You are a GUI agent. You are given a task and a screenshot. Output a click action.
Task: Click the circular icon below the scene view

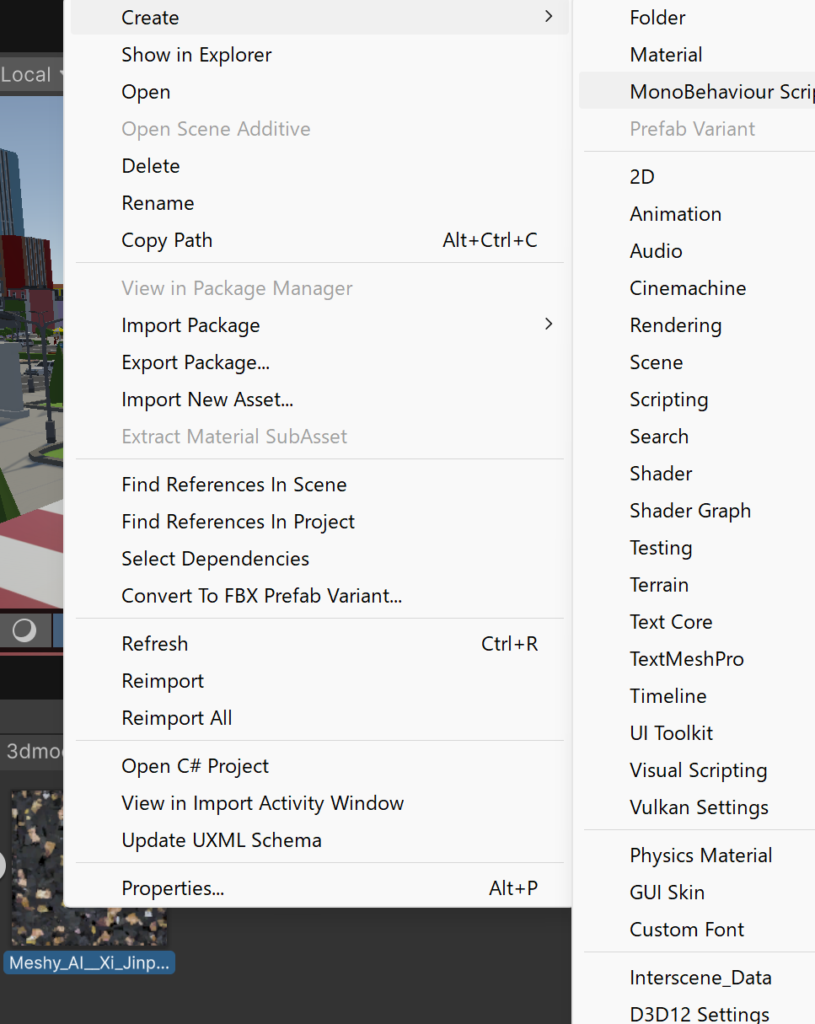[24, 630]
